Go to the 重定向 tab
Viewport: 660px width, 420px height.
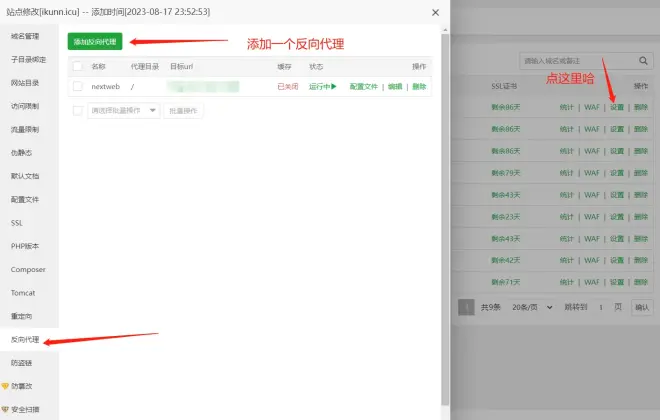point(21,316)
